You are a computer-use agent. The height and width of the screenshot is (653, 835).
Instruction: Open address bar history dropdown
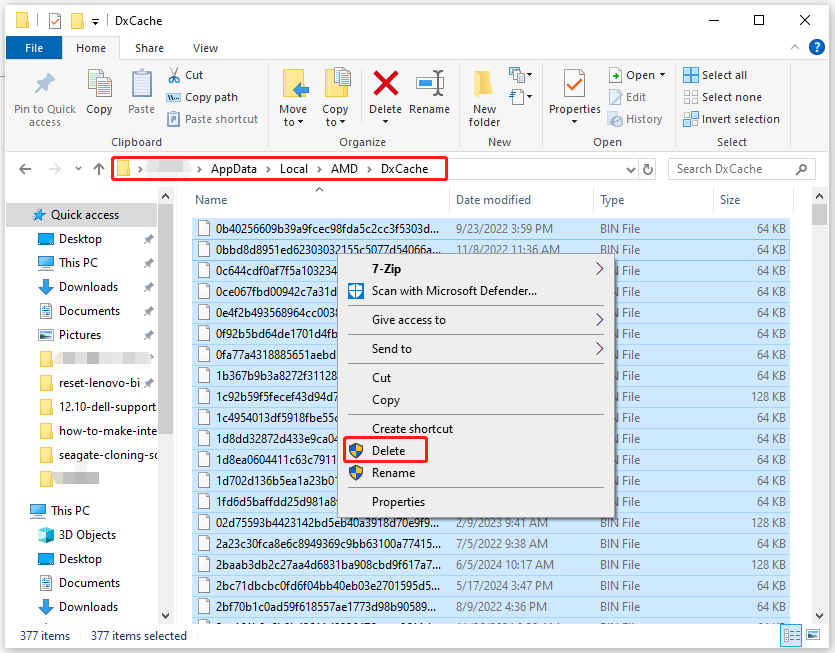point(631,170)
